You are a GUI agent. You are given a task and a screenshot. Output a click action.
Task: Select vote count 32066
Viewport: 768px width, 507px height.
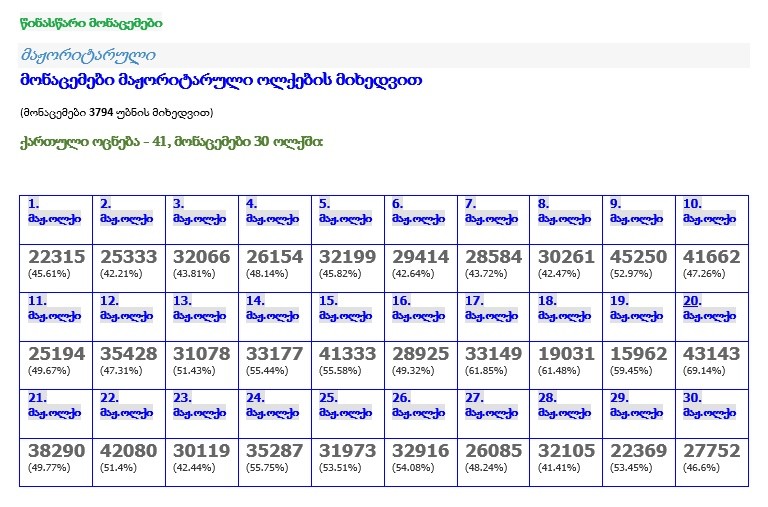[x=201, y=257]
